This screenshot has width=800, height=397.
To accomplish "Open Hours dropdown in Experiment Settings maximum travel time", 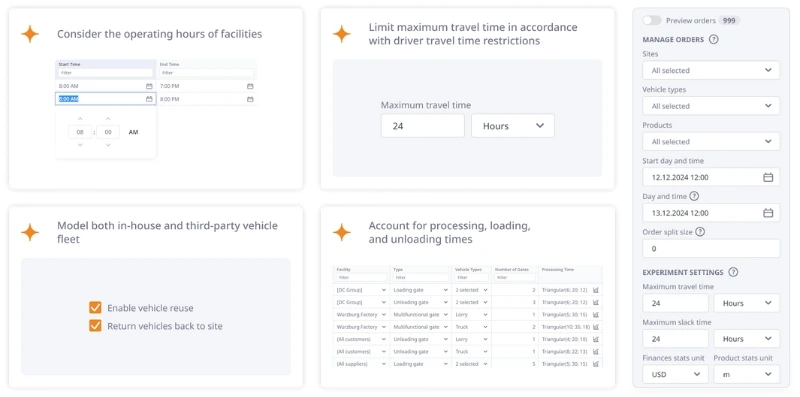I will [746, 303].
